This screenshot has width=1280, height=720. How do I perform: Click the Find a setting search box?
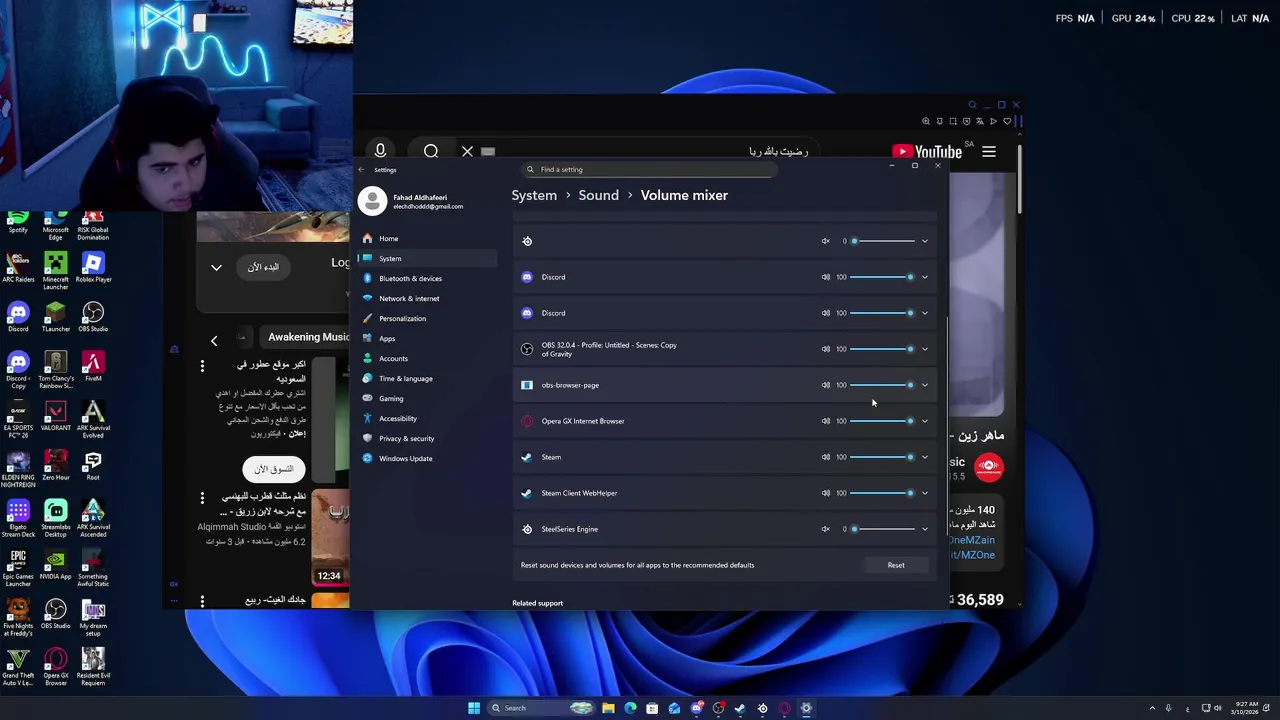click(648, 169)
